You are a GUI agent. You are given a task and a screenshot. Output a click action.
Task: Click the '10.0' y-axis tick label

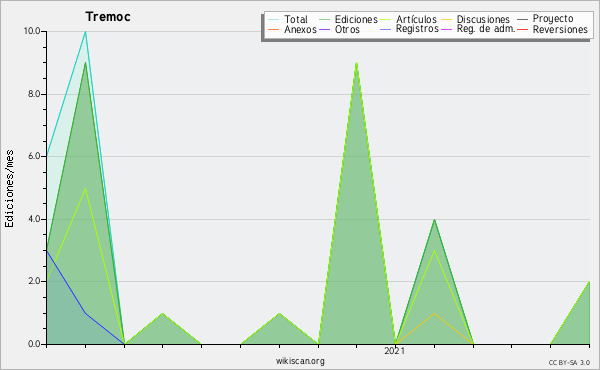(x=32, y=31)
